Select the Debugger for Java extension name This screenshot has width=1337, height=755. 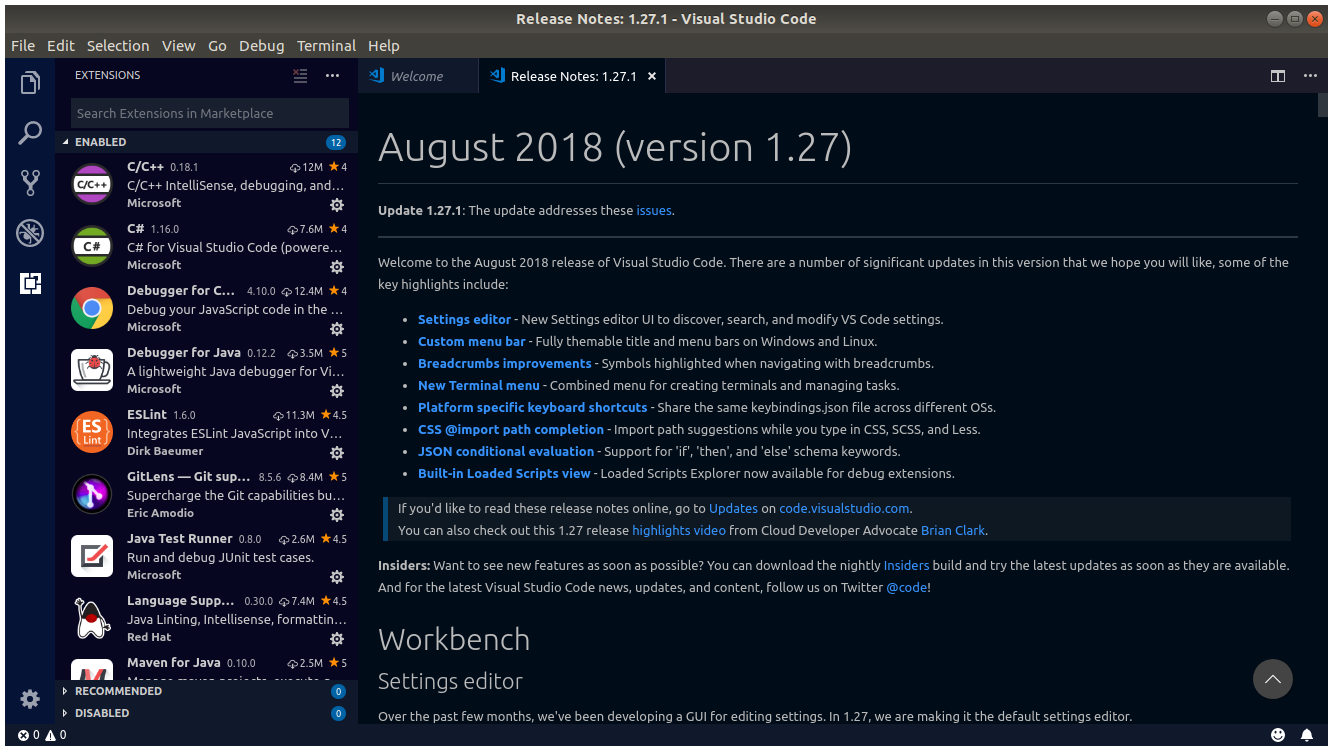[184, 353]
